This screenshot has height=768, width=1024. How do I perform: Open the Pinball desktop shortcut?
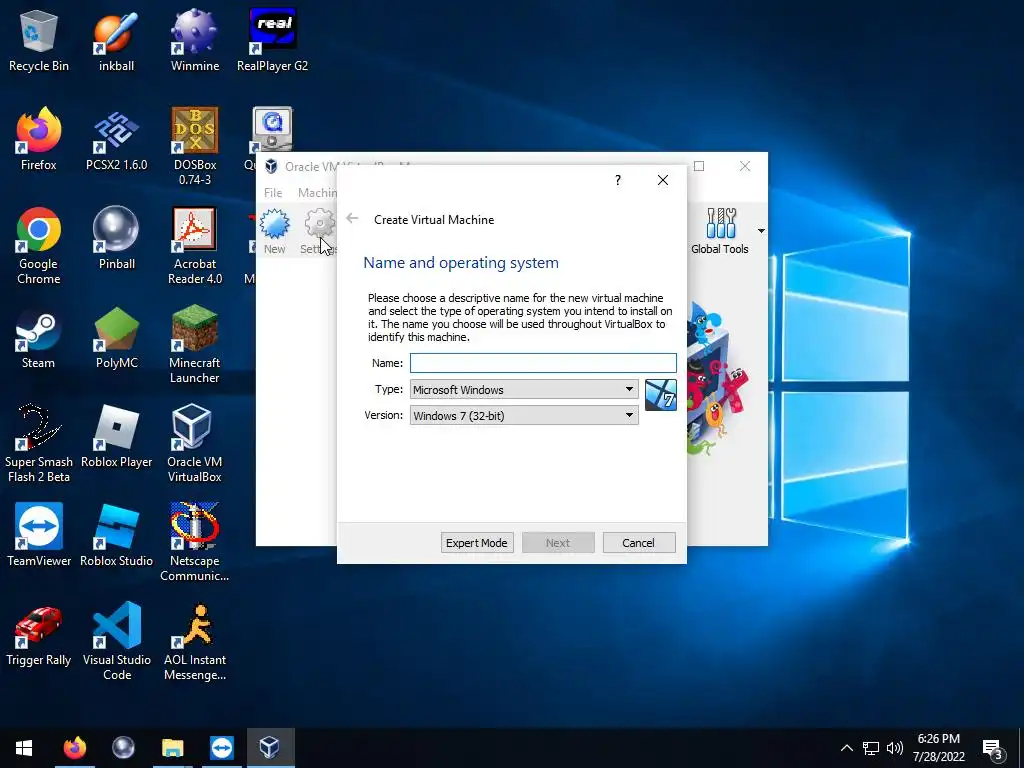[x=116, y=238]
